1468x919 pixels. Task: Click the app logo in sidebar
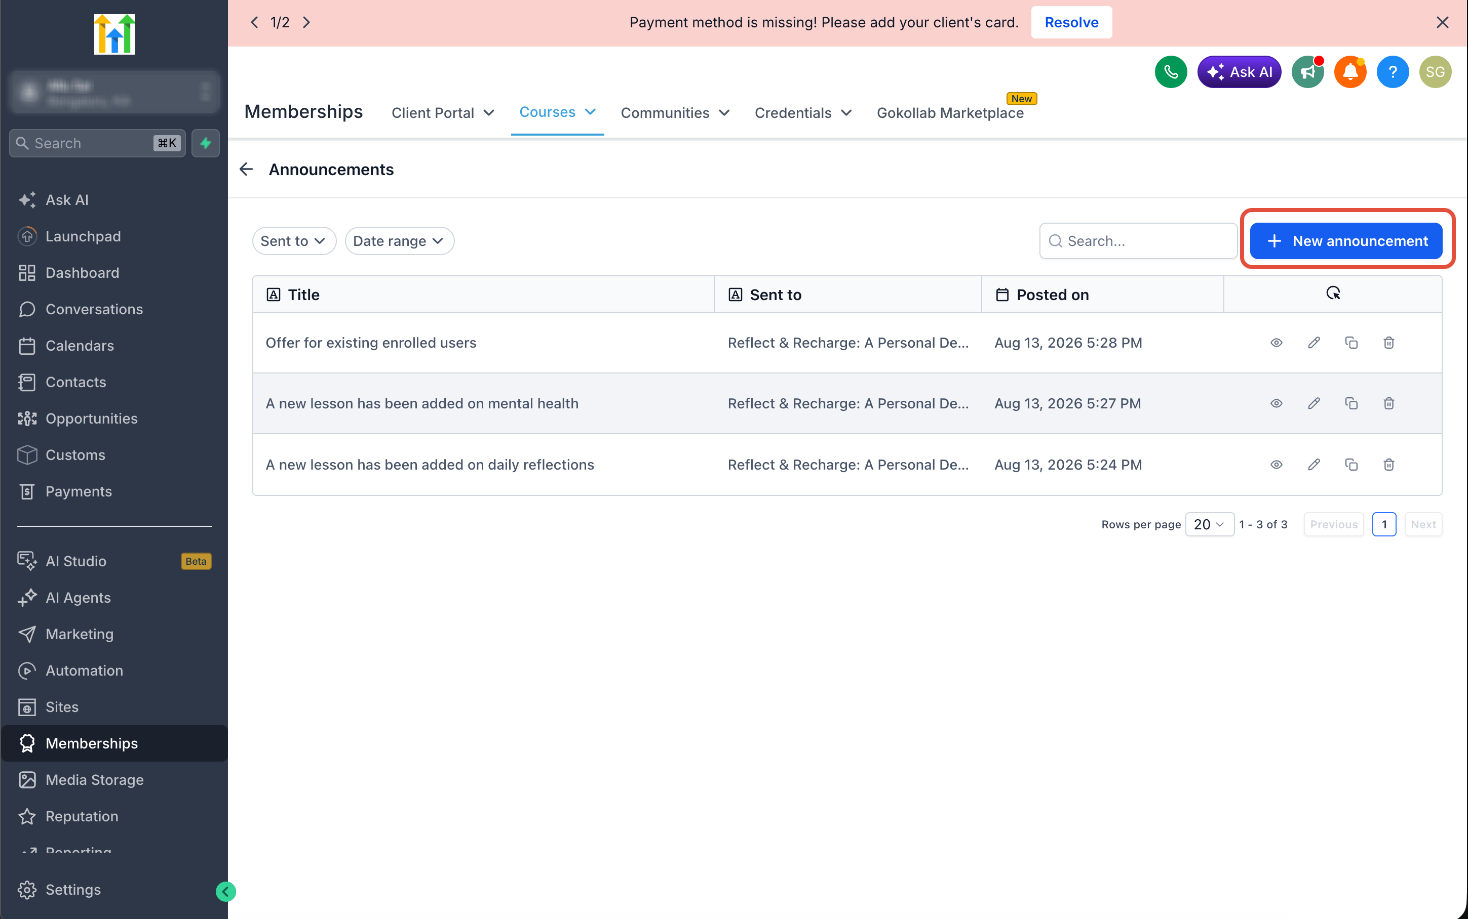pyautogui.click(x=114, y=34)
